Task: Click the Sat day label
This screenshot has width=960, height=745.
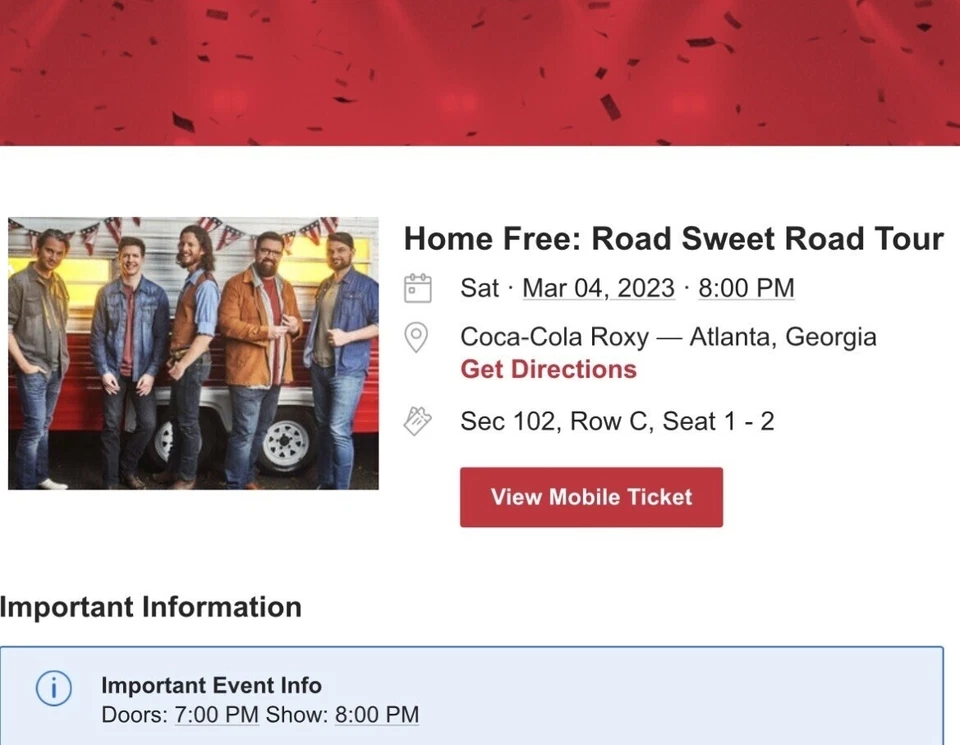Action: click(x=479, y=288)
